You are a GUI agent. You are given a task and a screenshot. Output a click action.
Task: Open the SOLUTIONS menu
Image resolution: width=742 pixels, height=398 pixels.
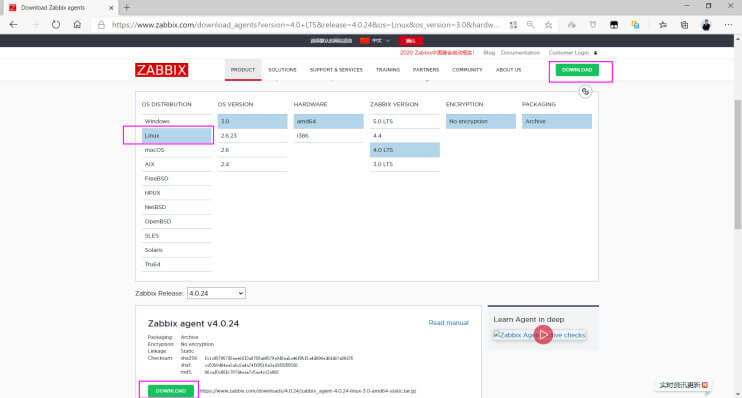282,70
